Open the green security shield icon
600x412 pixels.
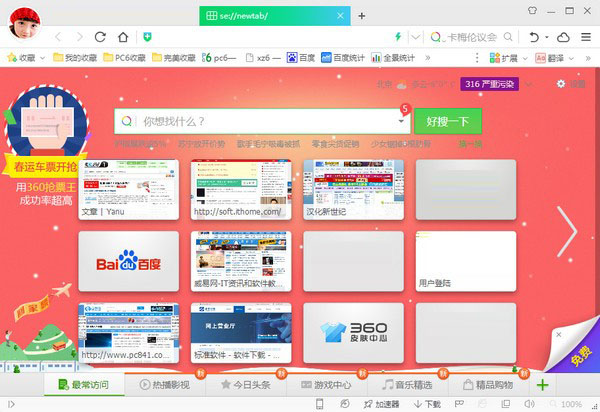point(147,37)
